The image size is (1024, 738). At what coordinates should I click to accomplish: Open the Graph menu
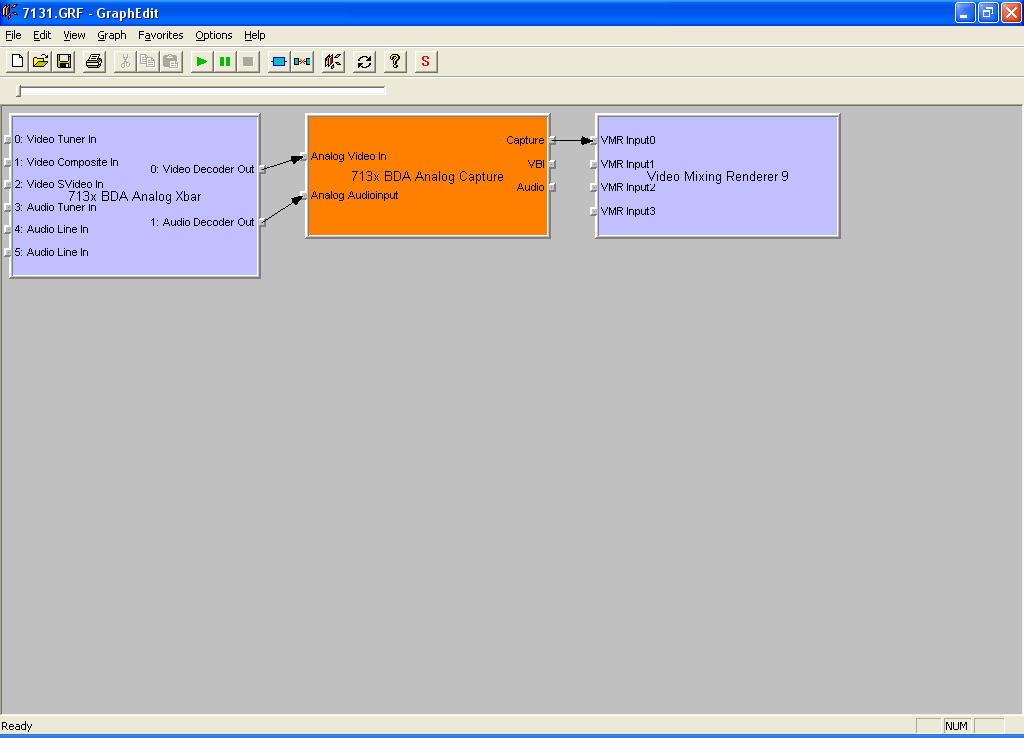click(112, 35)
